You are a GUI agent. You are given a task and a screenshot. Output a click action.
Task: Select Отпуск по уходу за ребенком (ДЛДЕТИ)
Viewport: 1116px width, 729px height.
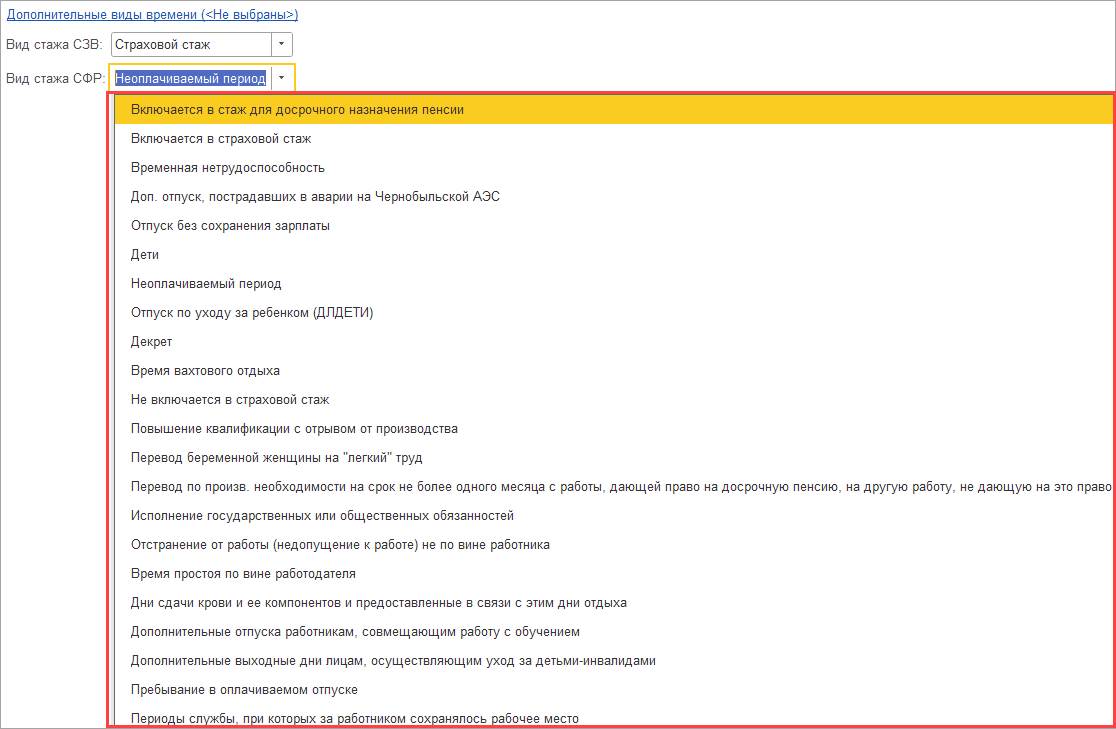614,313
